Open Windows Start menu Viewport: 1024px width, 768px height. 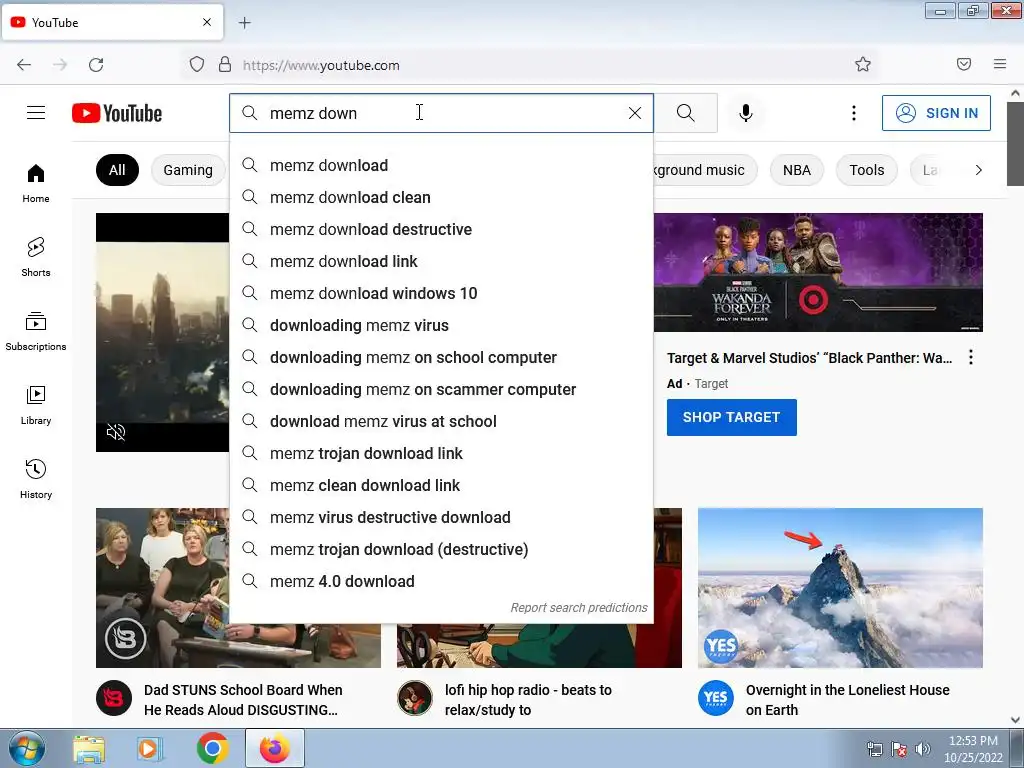(x=26, y=748)
